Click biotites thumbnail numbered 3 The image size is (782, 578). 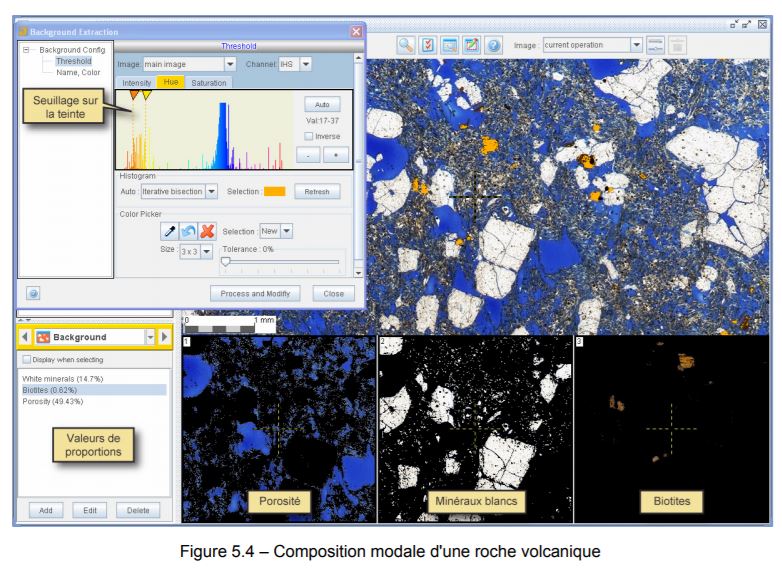click(672, 429)
